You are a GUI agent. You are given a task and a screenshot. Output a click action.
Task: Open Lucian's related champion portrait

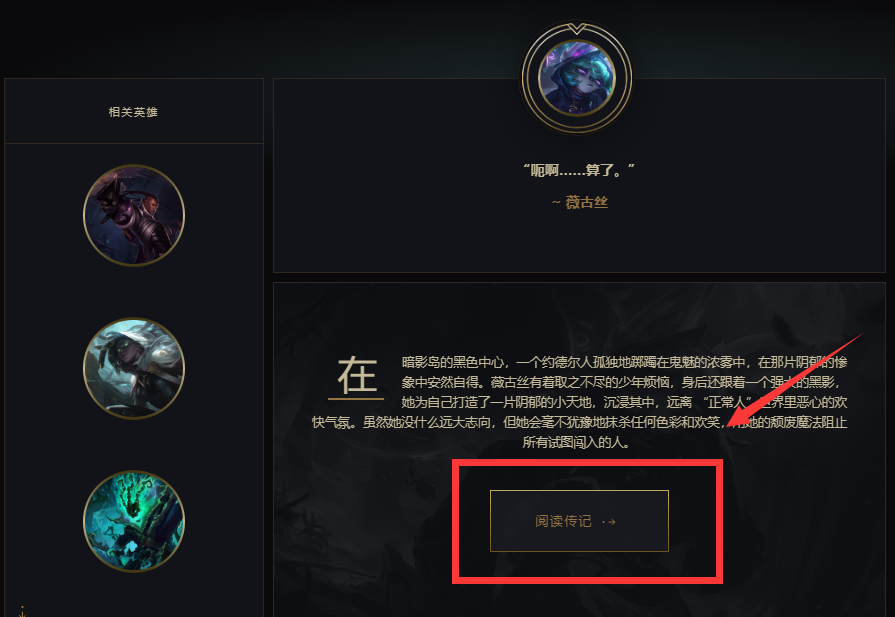coord(134,215)
